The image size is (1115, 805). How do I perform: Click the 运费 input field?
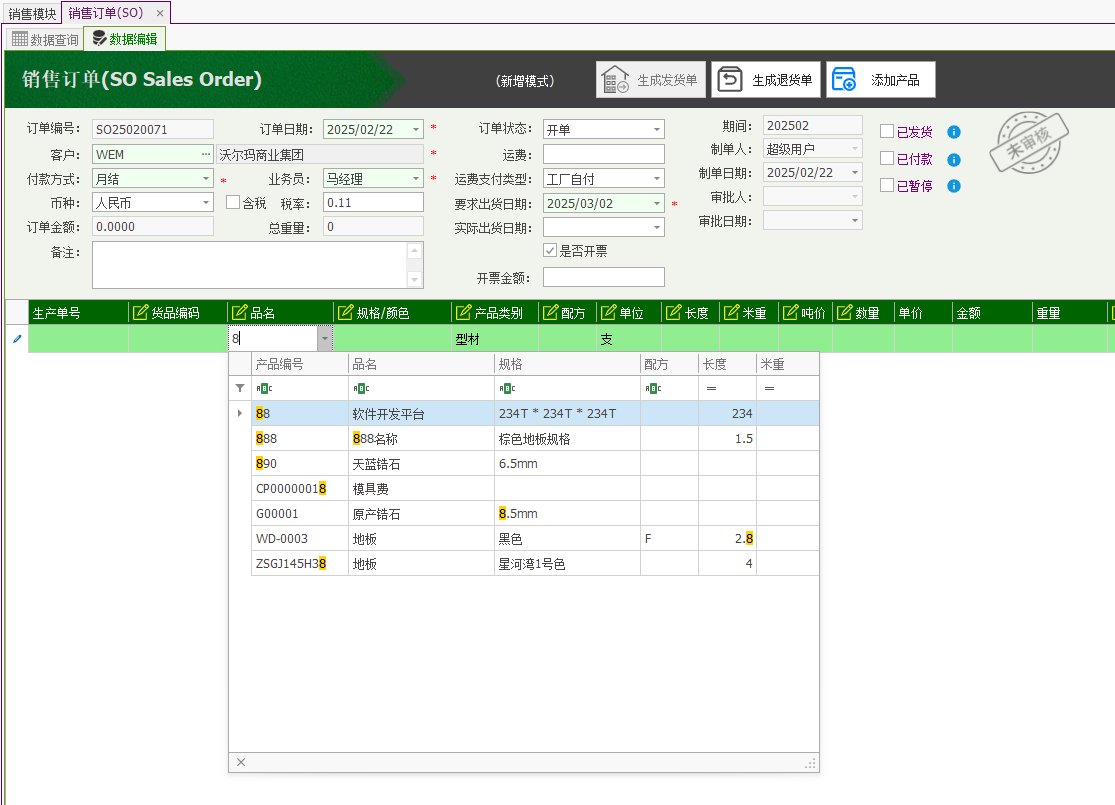pyautogui.click(x=604, y=154)
